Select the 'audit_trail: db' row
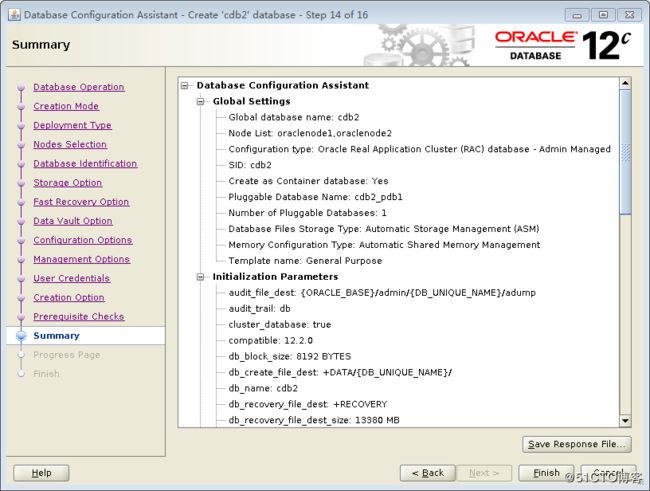650x491 pixels. [260, 309]
